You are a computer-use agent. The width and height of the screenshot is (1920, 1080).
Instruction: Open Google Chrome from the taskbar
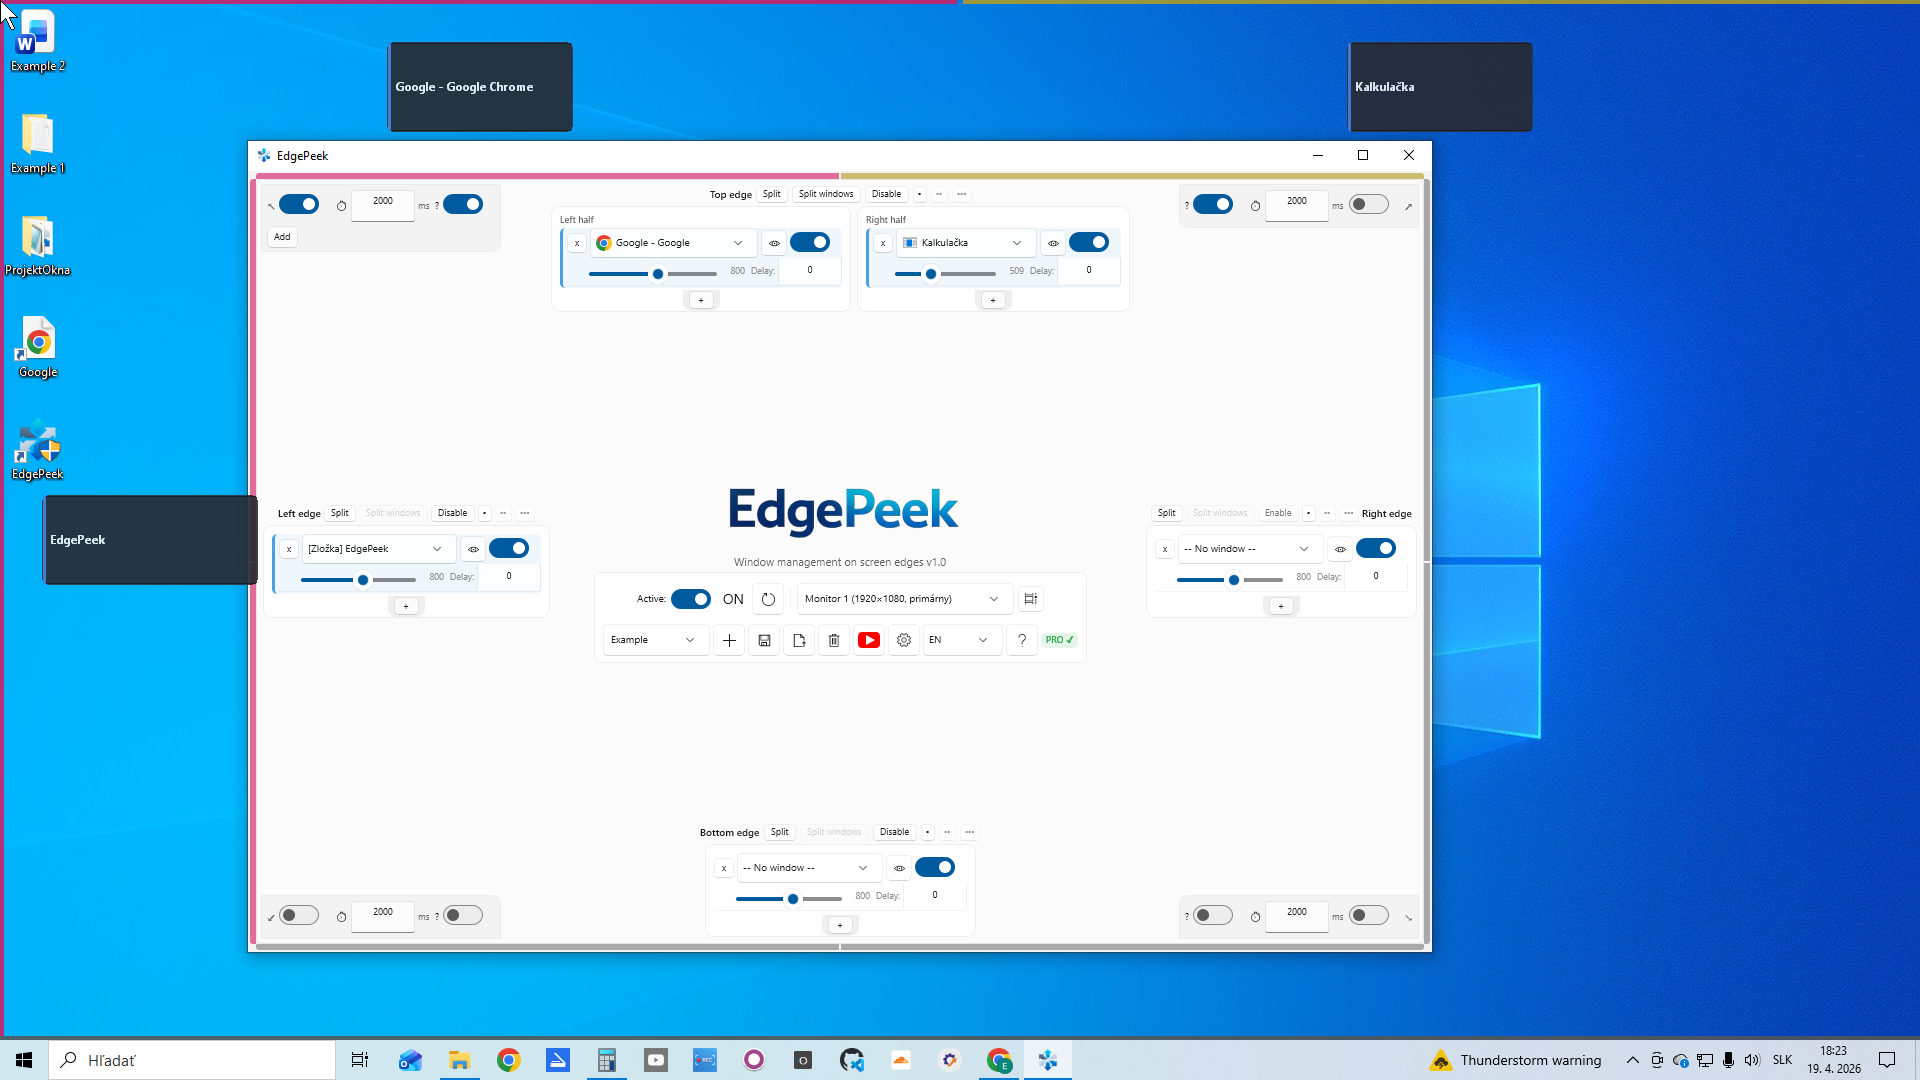click(x=509, y=1060)
